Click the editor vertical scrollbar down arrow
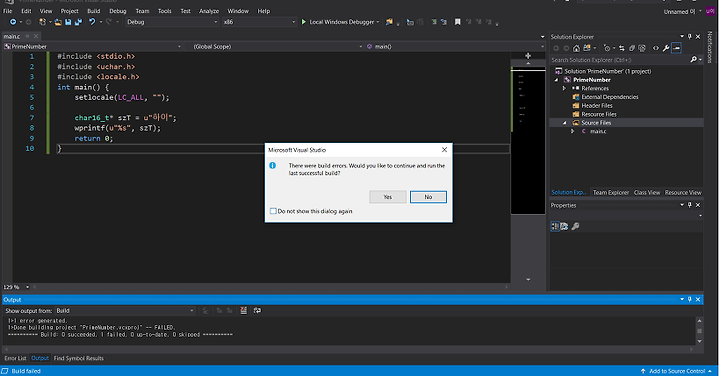This screenshot has height=376, width=720. coord(528,280)
